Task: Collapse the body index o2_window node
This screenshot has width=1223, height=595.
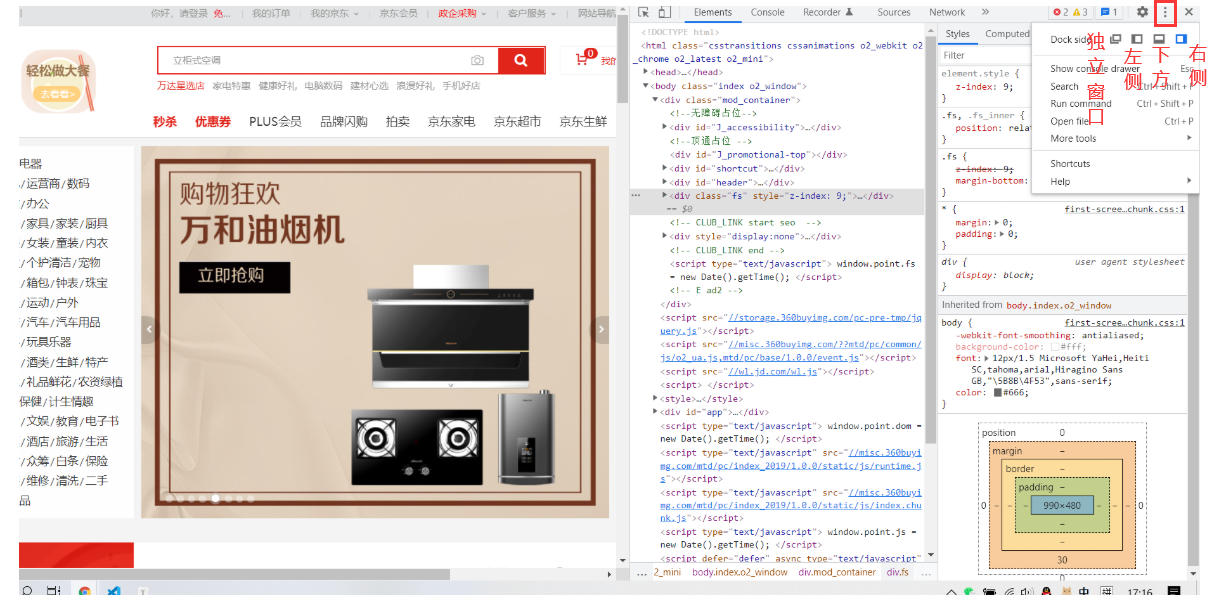Action: pos(647,86)
